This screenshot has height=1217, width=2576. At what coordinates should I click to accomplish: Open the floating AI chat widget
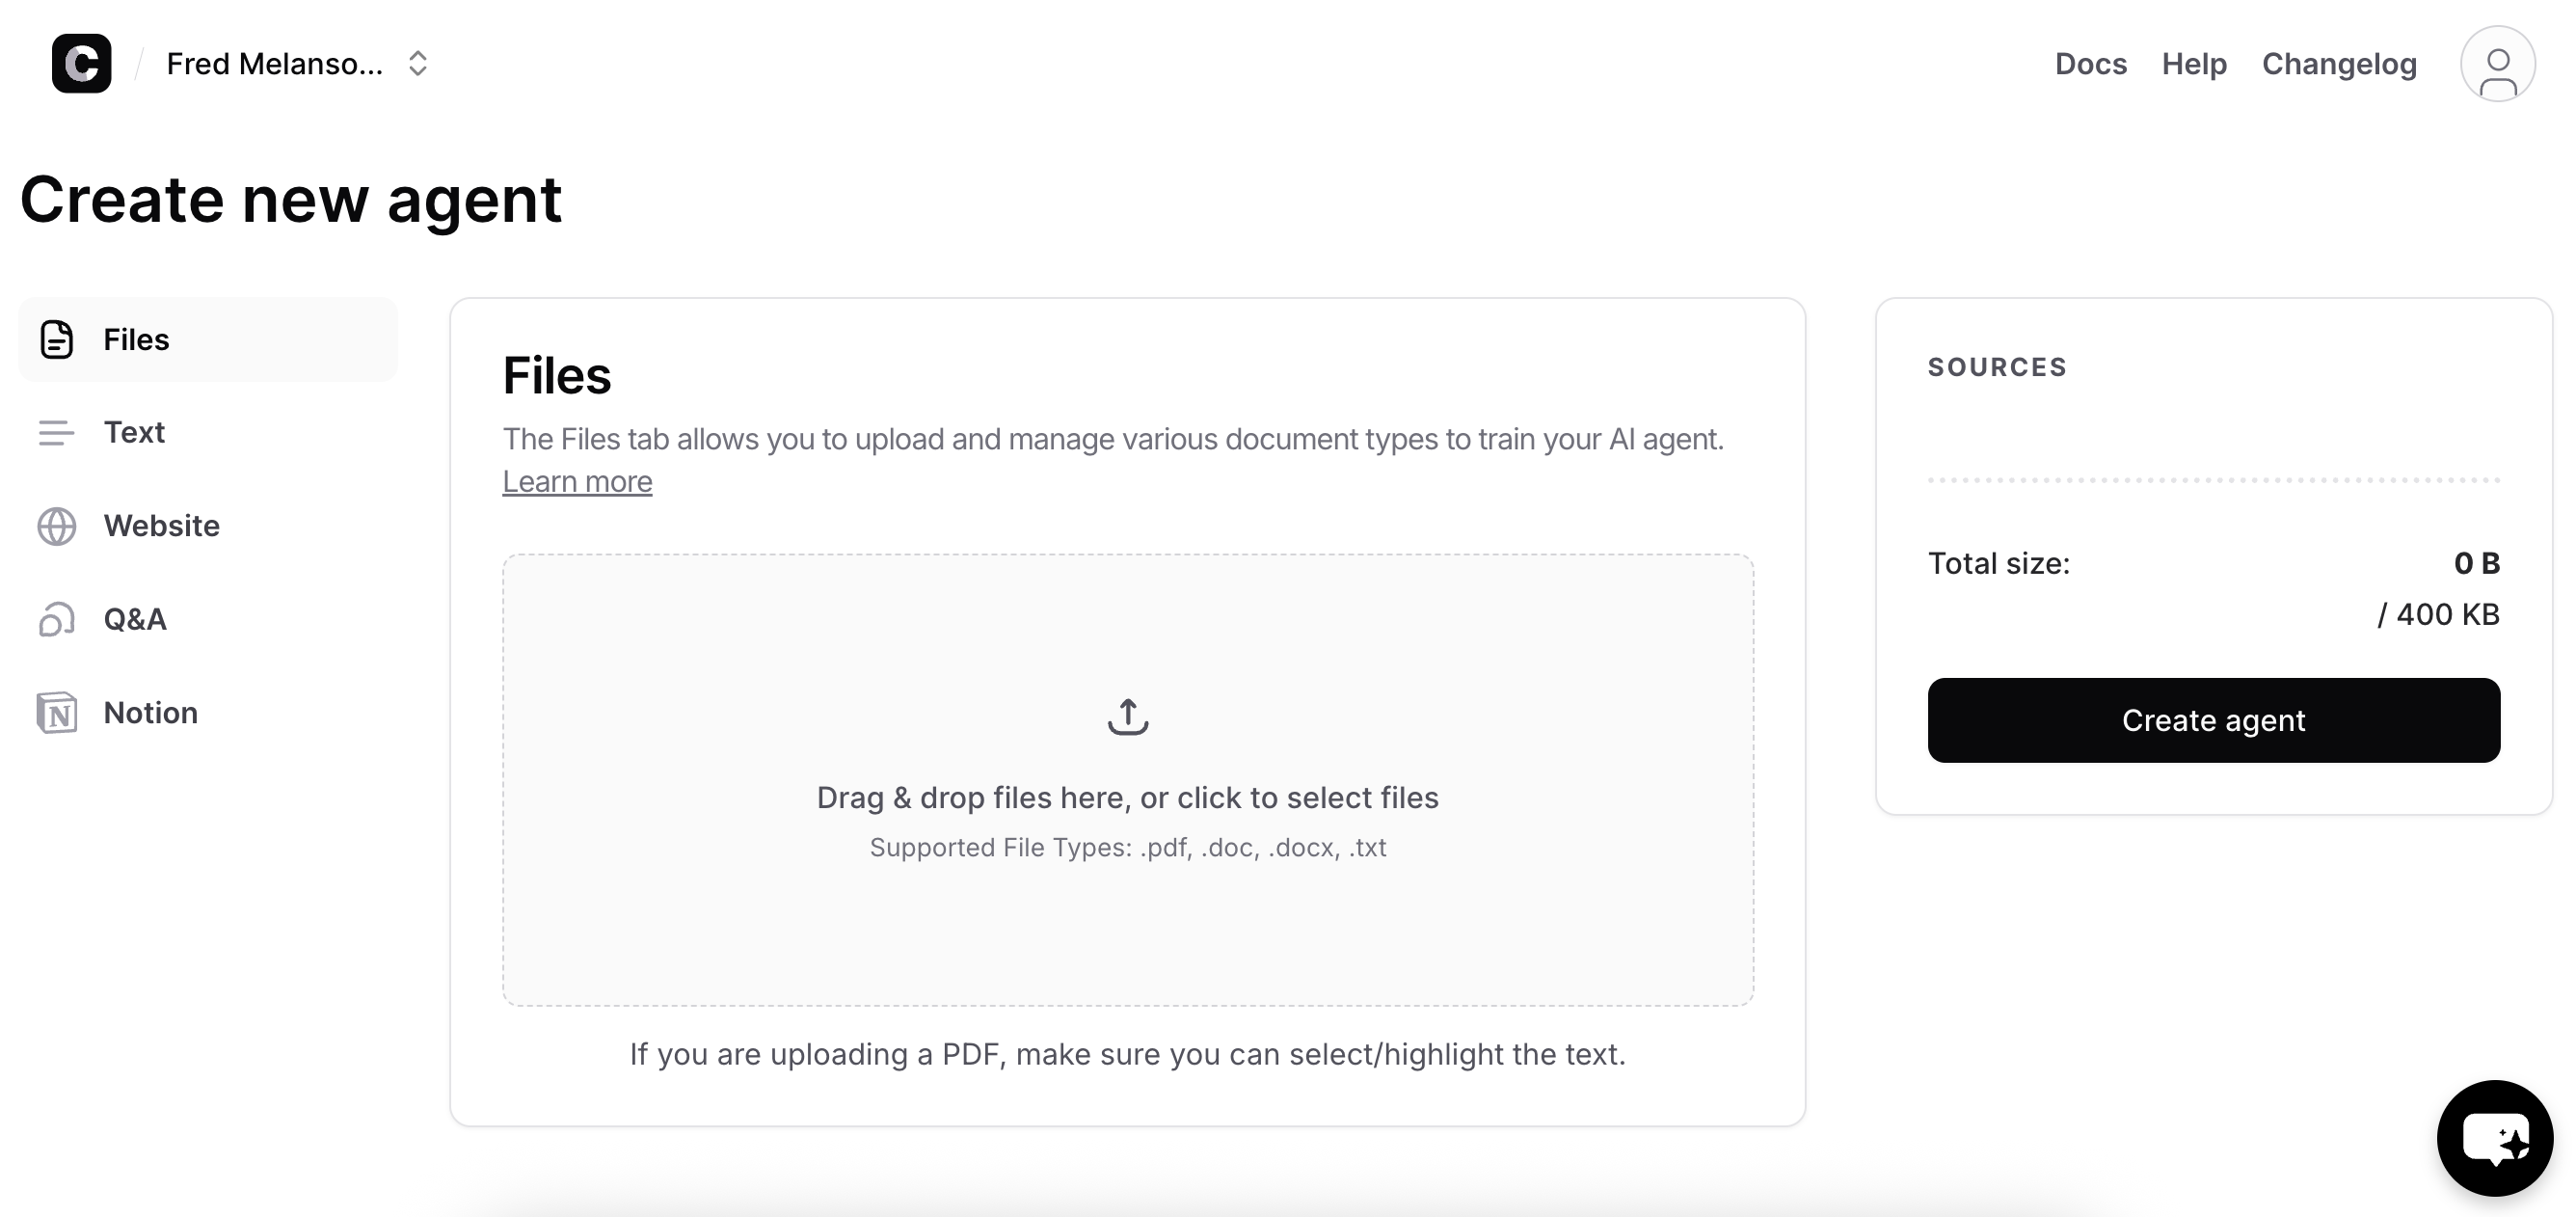(2495, 1137)
